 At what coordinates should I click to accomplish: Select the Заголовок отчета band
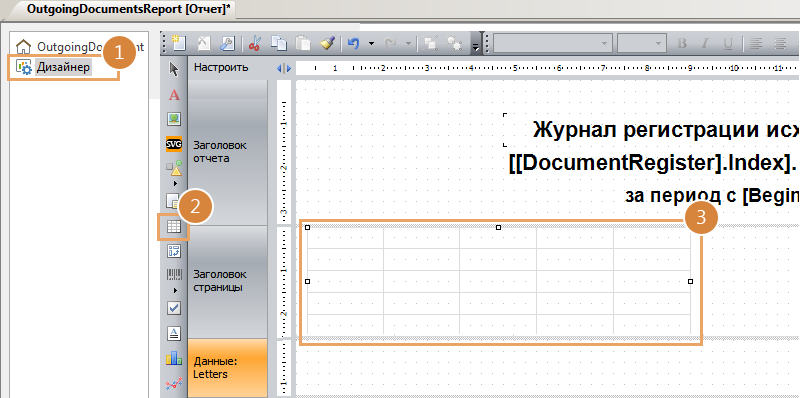coord(228,152)
